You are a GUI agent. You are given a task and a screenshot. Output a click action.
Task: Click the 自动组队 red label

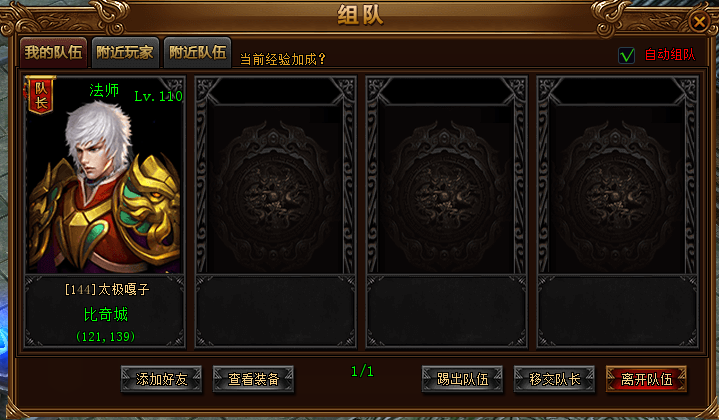[x=670, y=55]
